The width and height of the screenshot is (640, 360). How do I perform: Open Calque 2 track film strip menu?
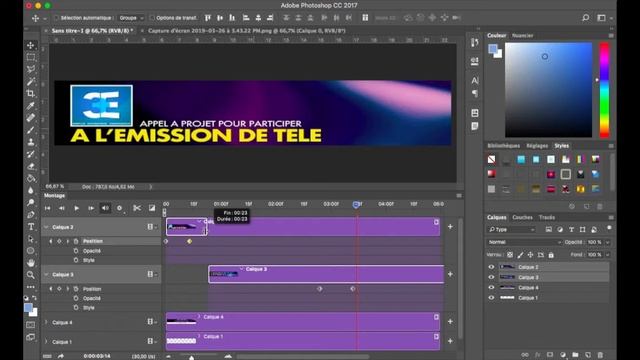151,227
